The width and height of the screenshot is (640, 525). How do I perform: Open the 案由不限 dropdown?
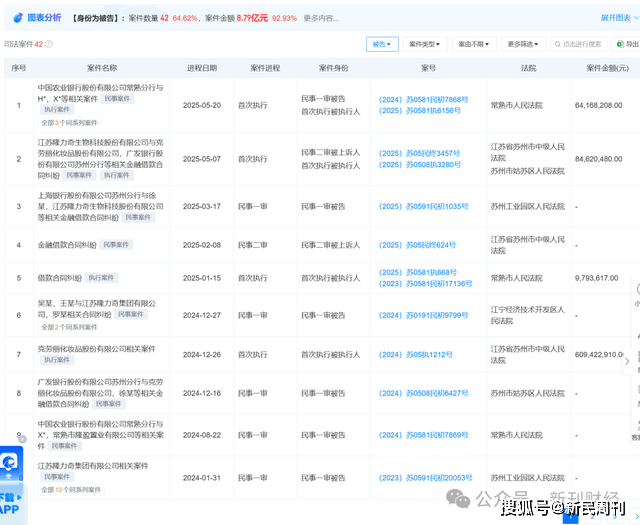coord(474,44)
